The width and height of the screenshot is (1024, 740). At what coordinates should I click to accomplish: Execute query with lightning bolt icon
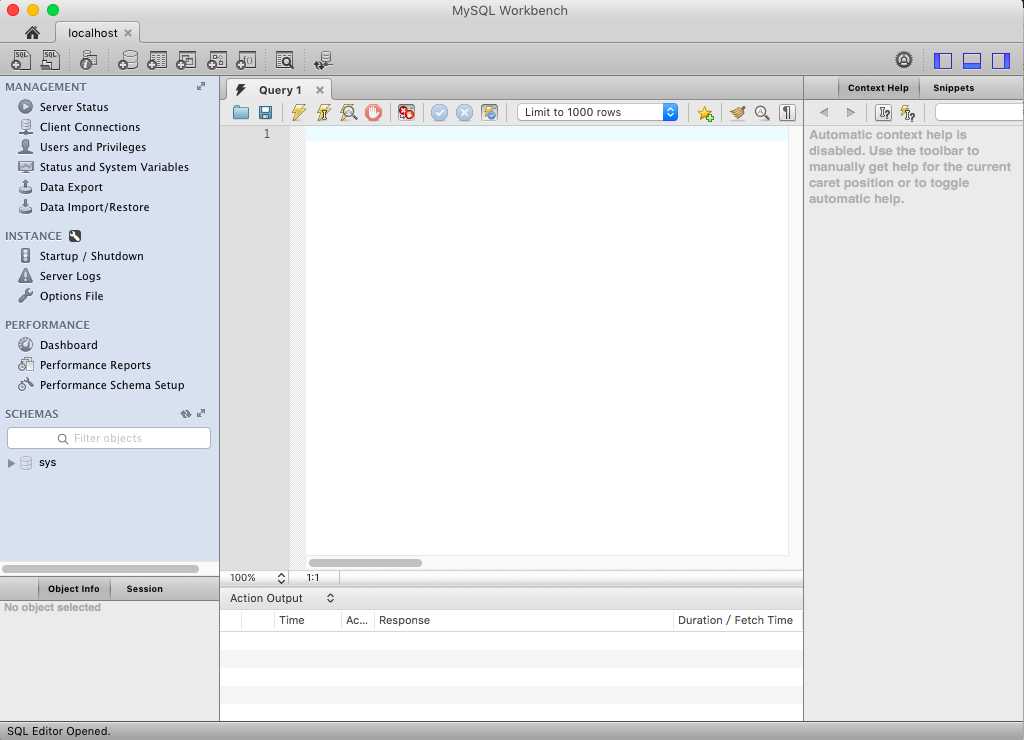coord(298,112)
